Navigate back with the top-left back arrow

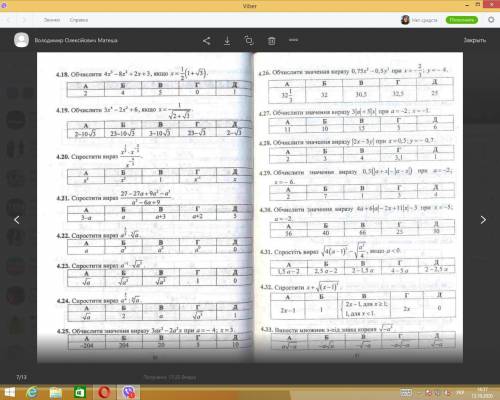(9, 20)
